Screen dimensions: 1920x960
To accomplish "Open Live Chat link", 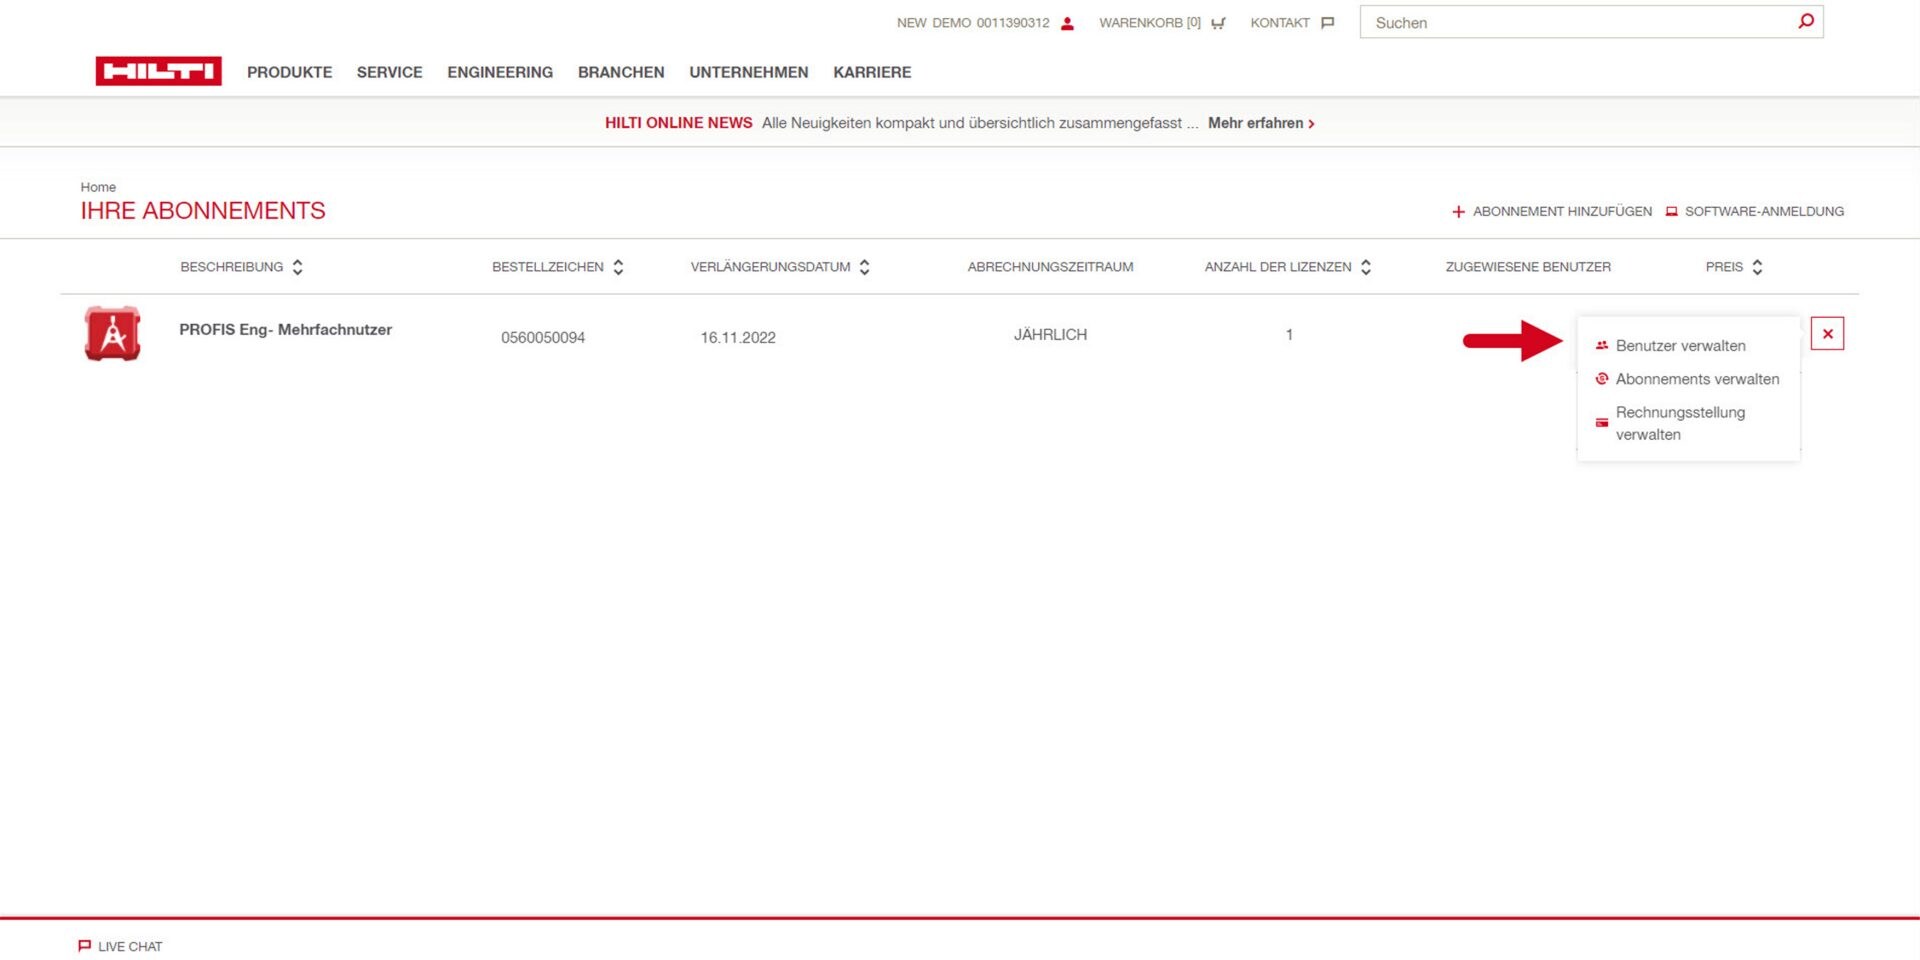I will tap(130, 946).
